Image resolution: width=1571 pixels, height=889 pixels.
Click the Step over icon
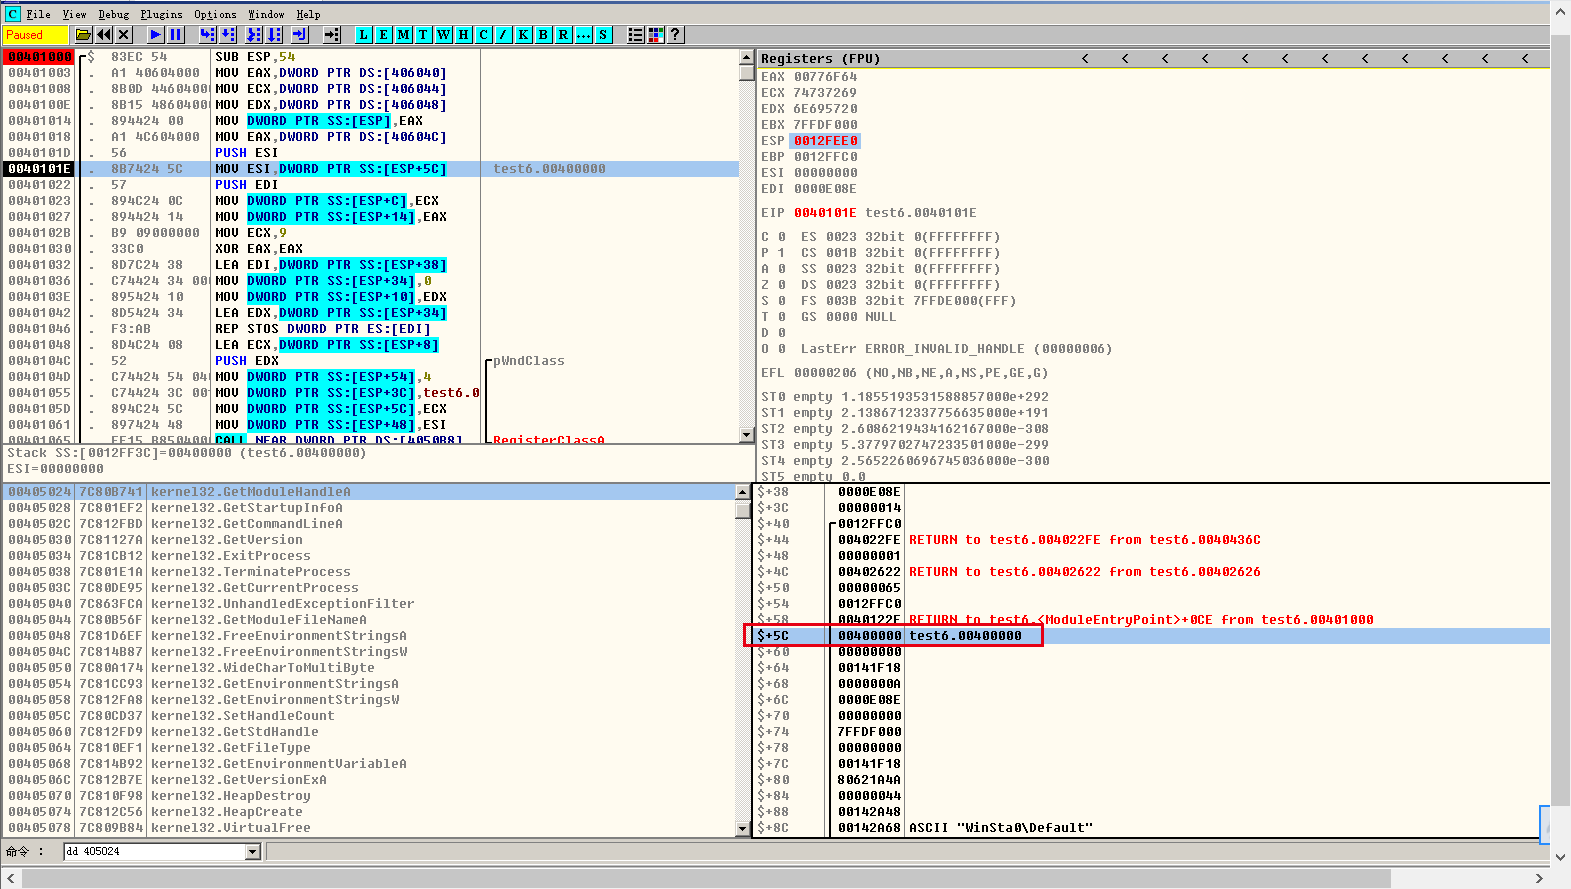click(228, 35)
